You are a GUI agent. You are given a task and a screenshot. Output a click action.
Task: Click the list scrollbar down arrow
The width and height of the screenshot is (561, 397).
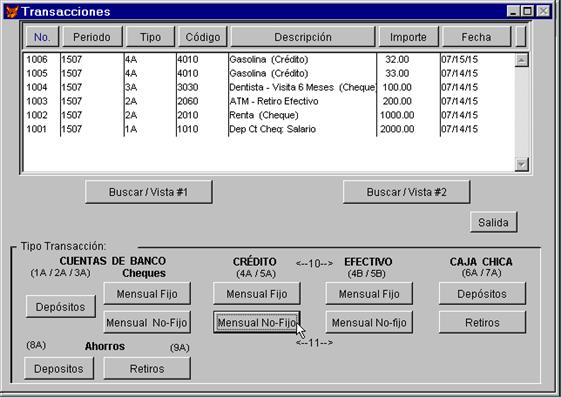coord(521,165)
